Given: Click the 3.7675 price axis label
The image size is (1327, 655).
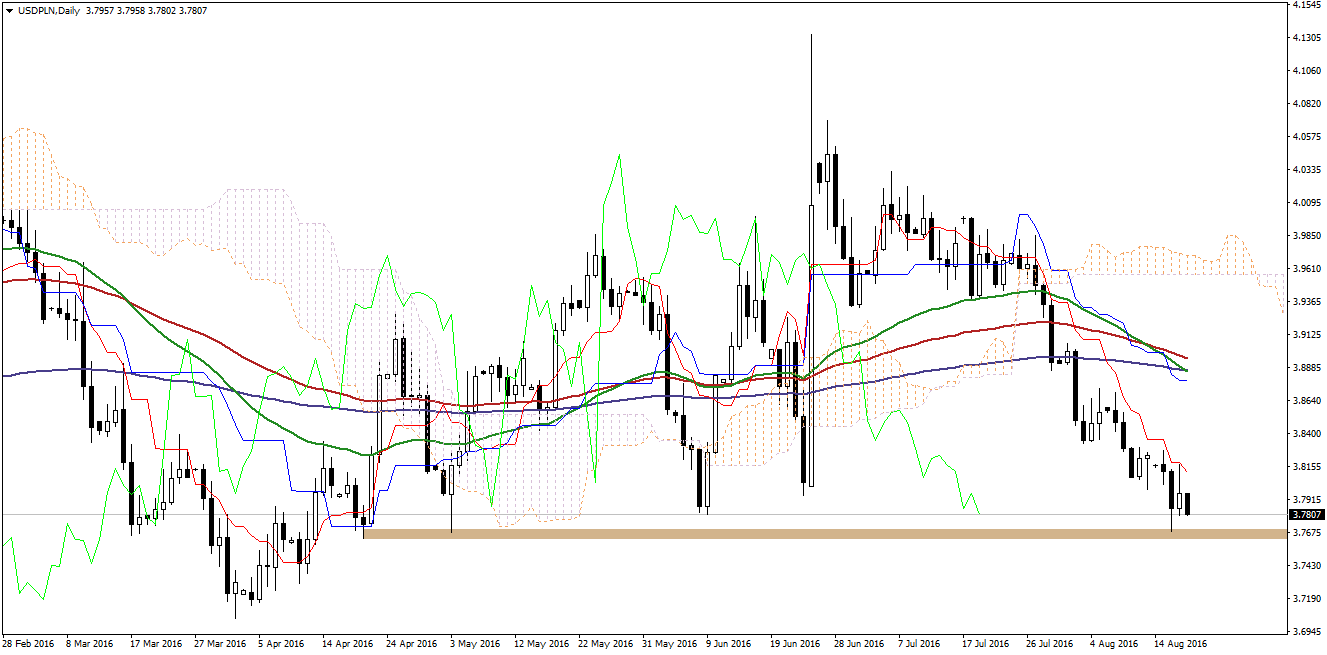Looking at the screenshot, I should (1306, 533).
